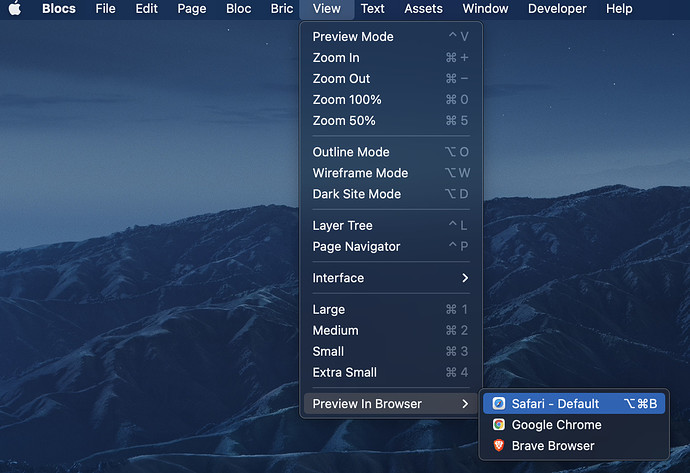Open the Text menu
Image resolution: width=690 pixels, height=473 pixels.
click(x=372, y=8)
